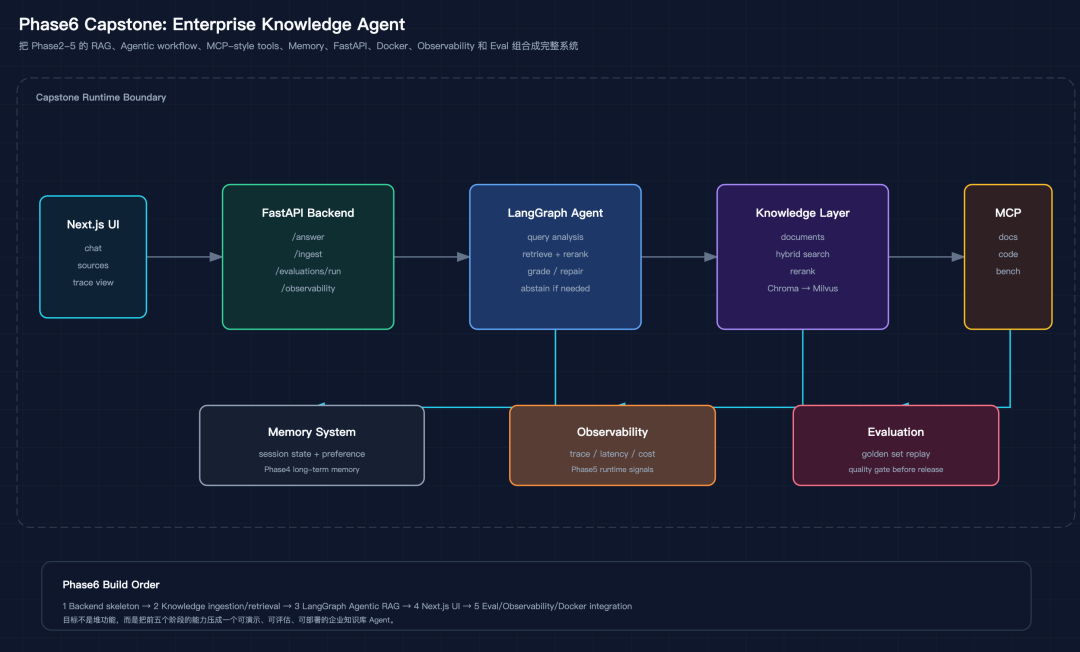Click the arrow between FastAPI and LangGraph Agent
This screenshot has width=1080, height=652.
tap(432, 257)
